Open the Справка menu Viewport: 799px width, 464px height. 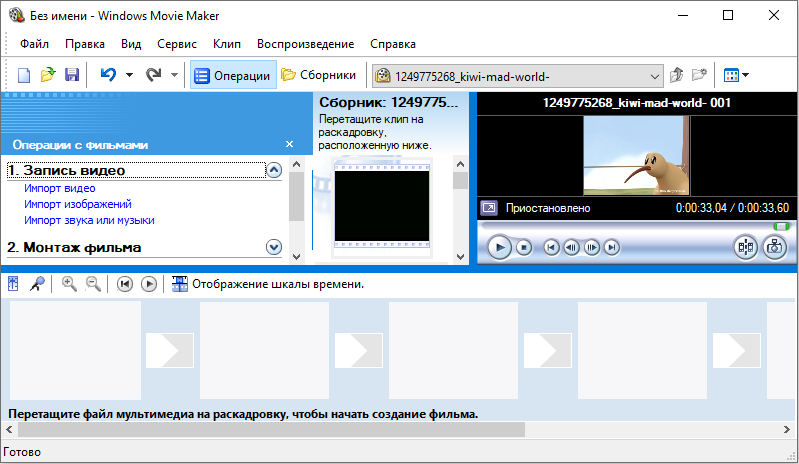tap(393, 44)
